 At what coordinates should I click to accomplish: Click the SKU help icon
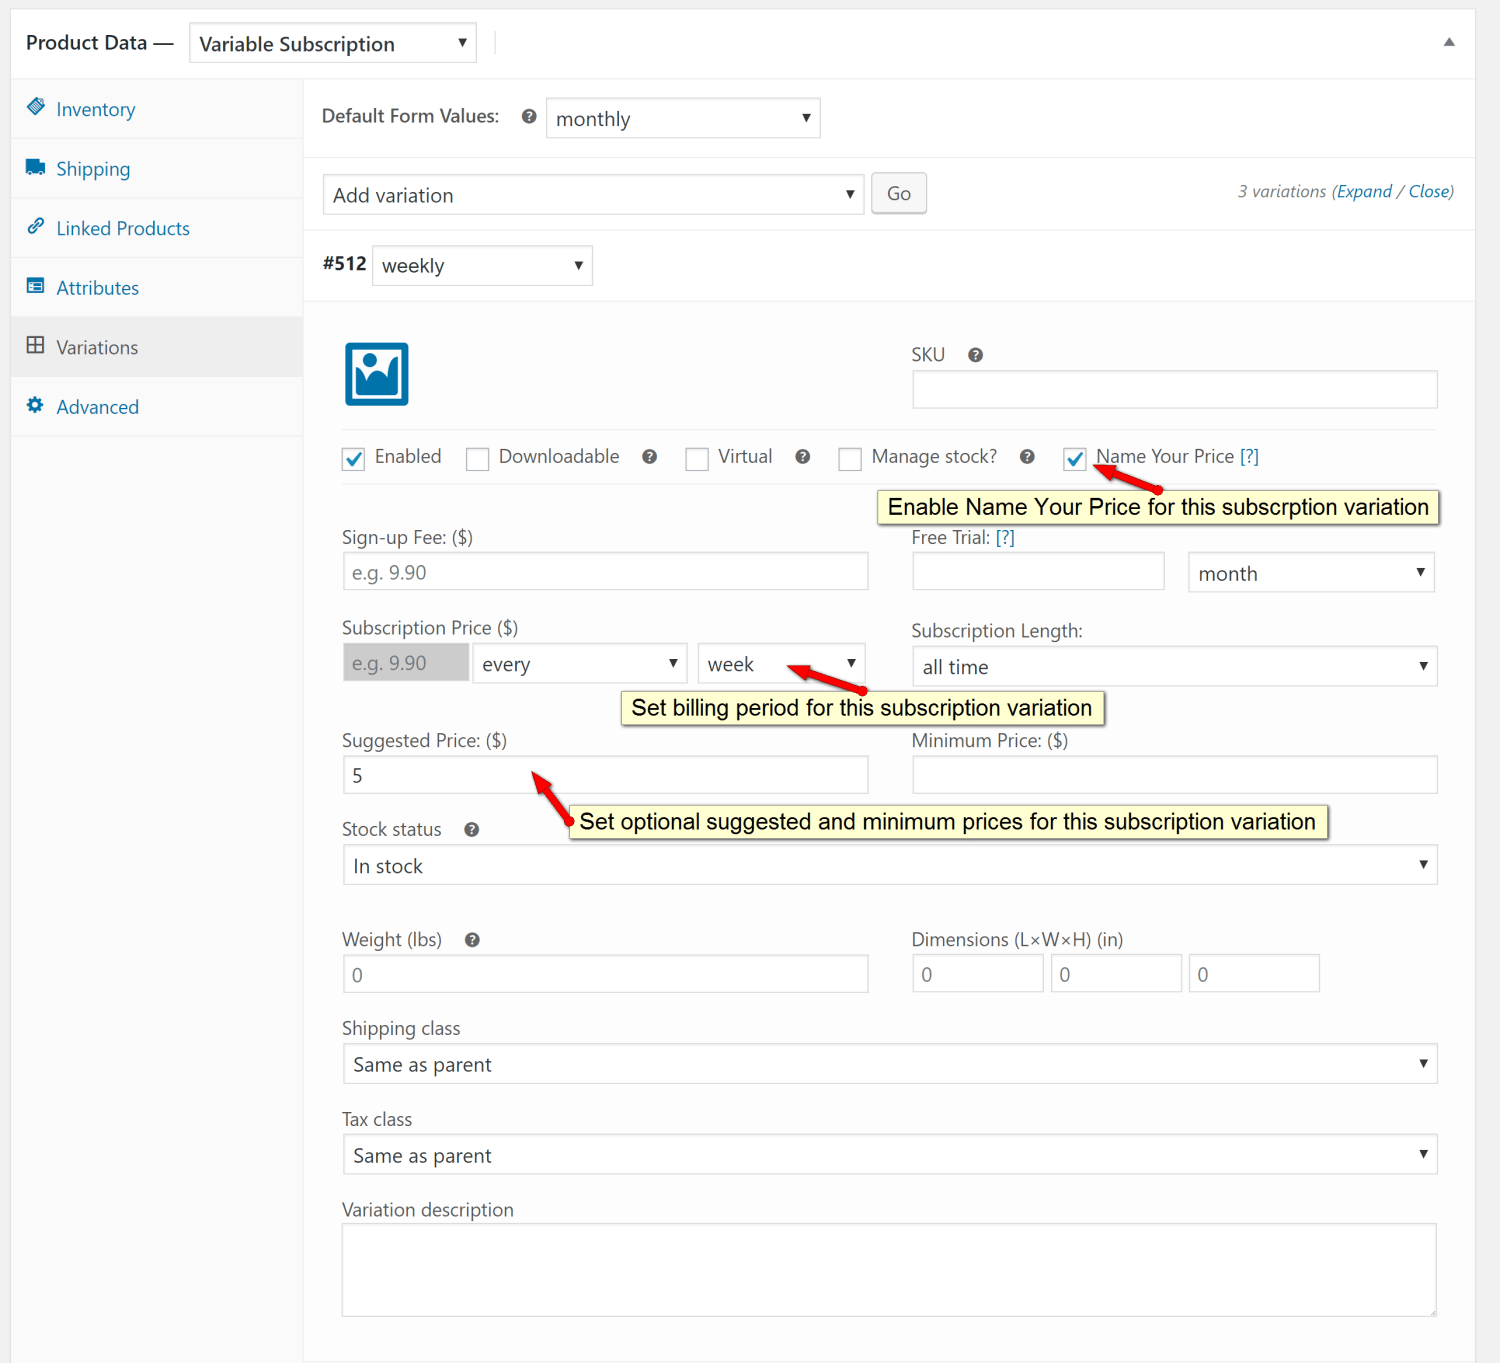pos(975,354)
